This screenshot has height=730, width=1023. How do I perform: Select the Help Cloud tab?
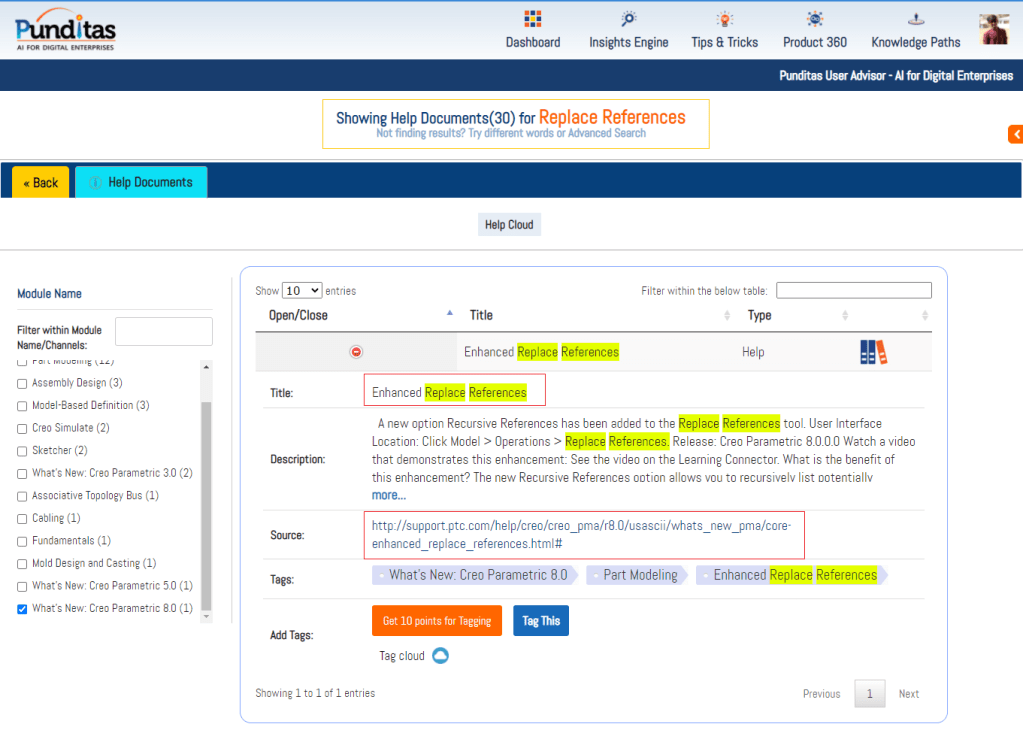click(509, 225)
